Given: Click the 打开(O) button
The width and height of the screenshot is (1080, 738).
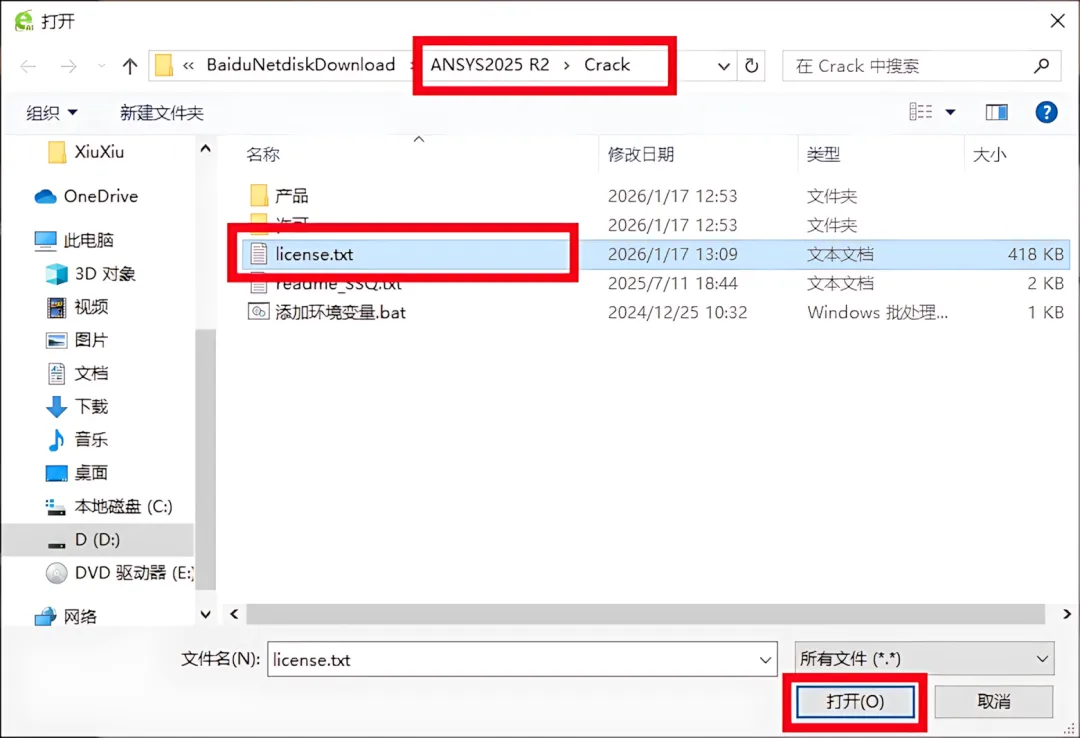Looking at the screenshot, I should pyautogui.click(x=855, y=701).
